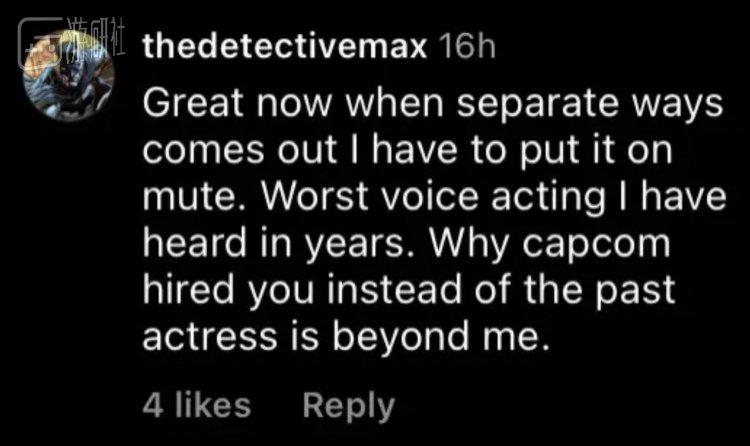This screenshot has height=446, width=750.
Task: Reply to thedetectivemax's comment
Action: click(x=348, y=405)
